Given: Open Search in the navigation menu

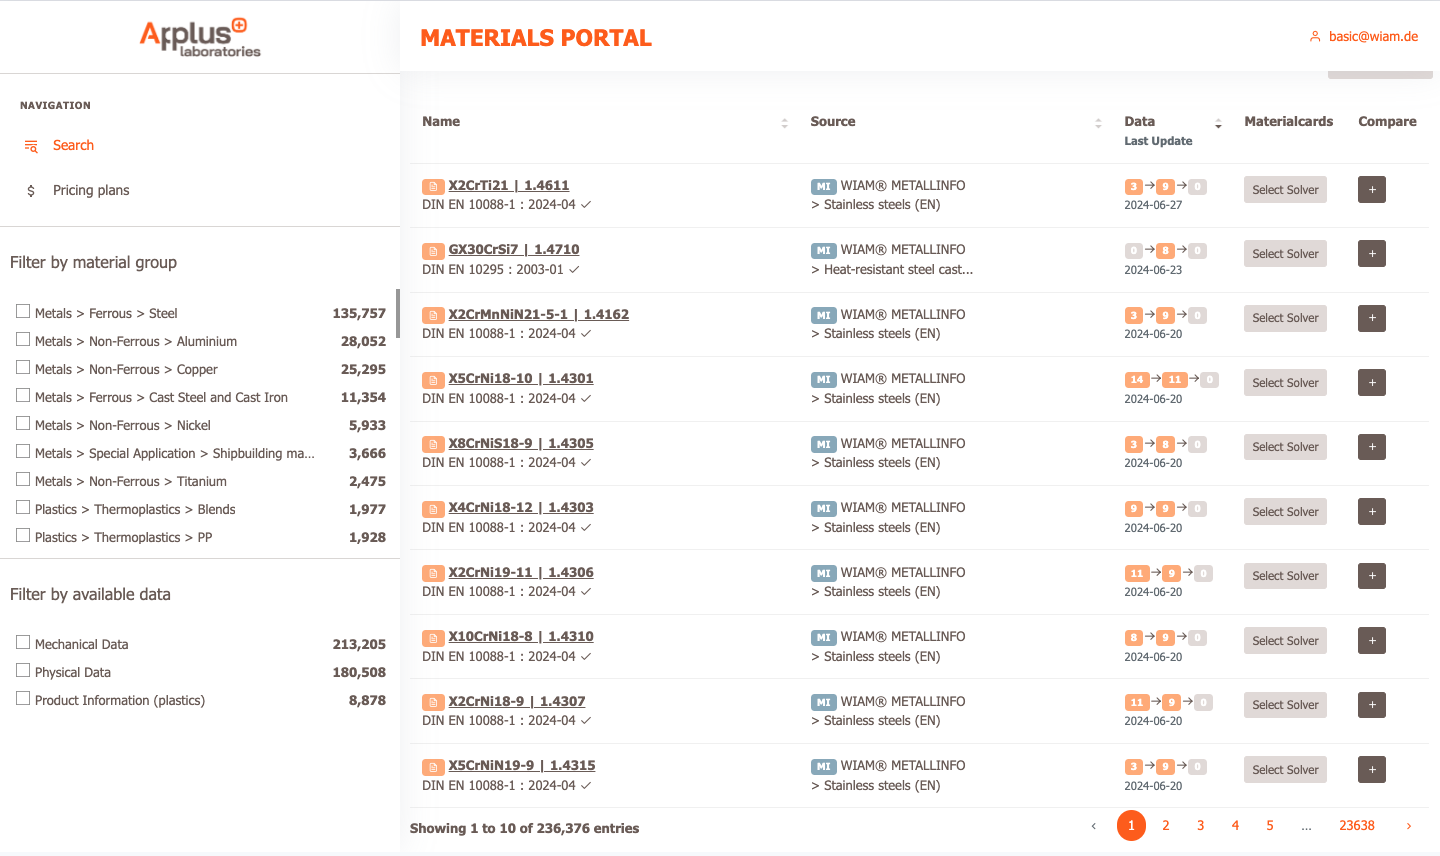Looking at the screenshot, I should point(73,146).
